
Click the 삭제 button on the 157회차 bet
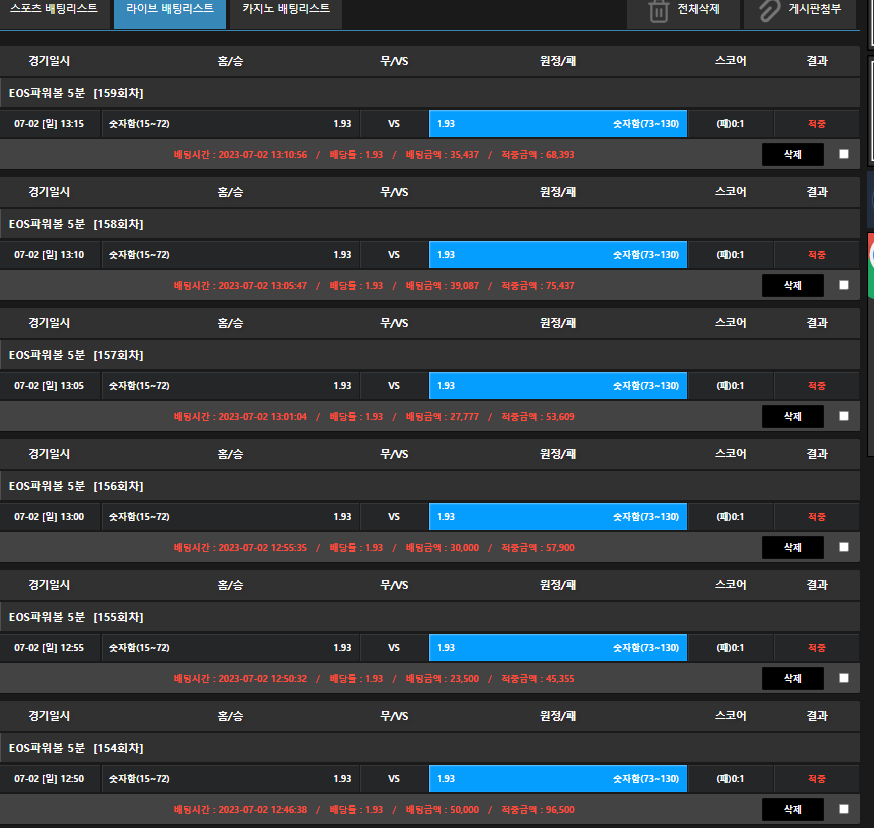point(792,416)
